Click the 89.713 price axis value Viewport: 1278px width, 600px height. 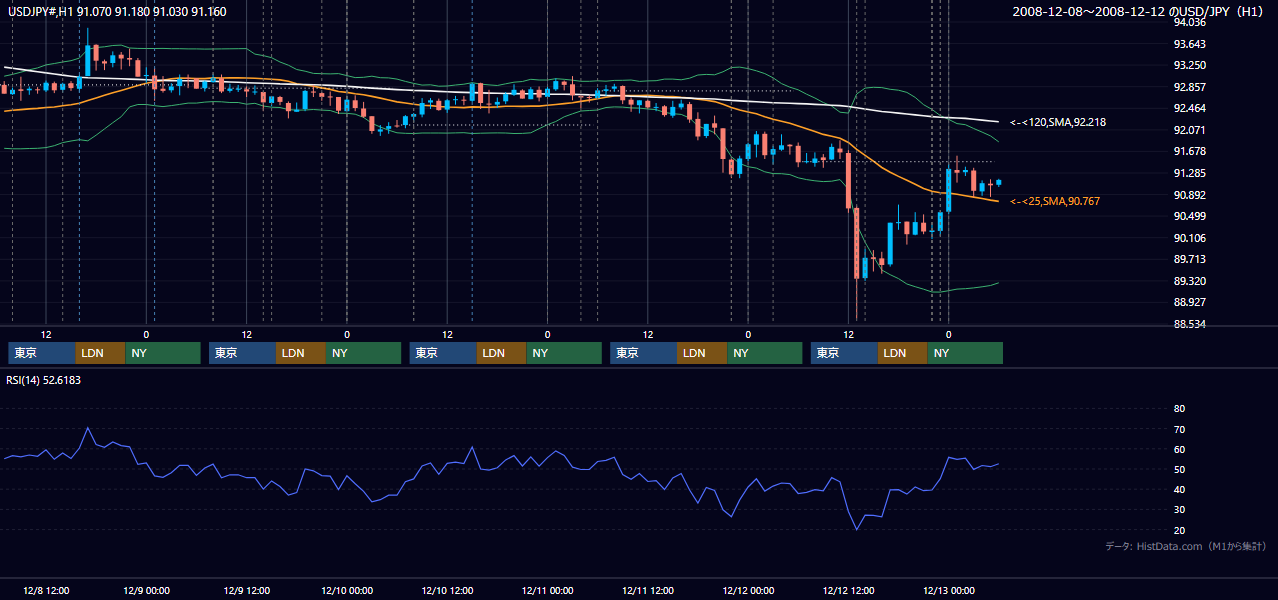1190,259
